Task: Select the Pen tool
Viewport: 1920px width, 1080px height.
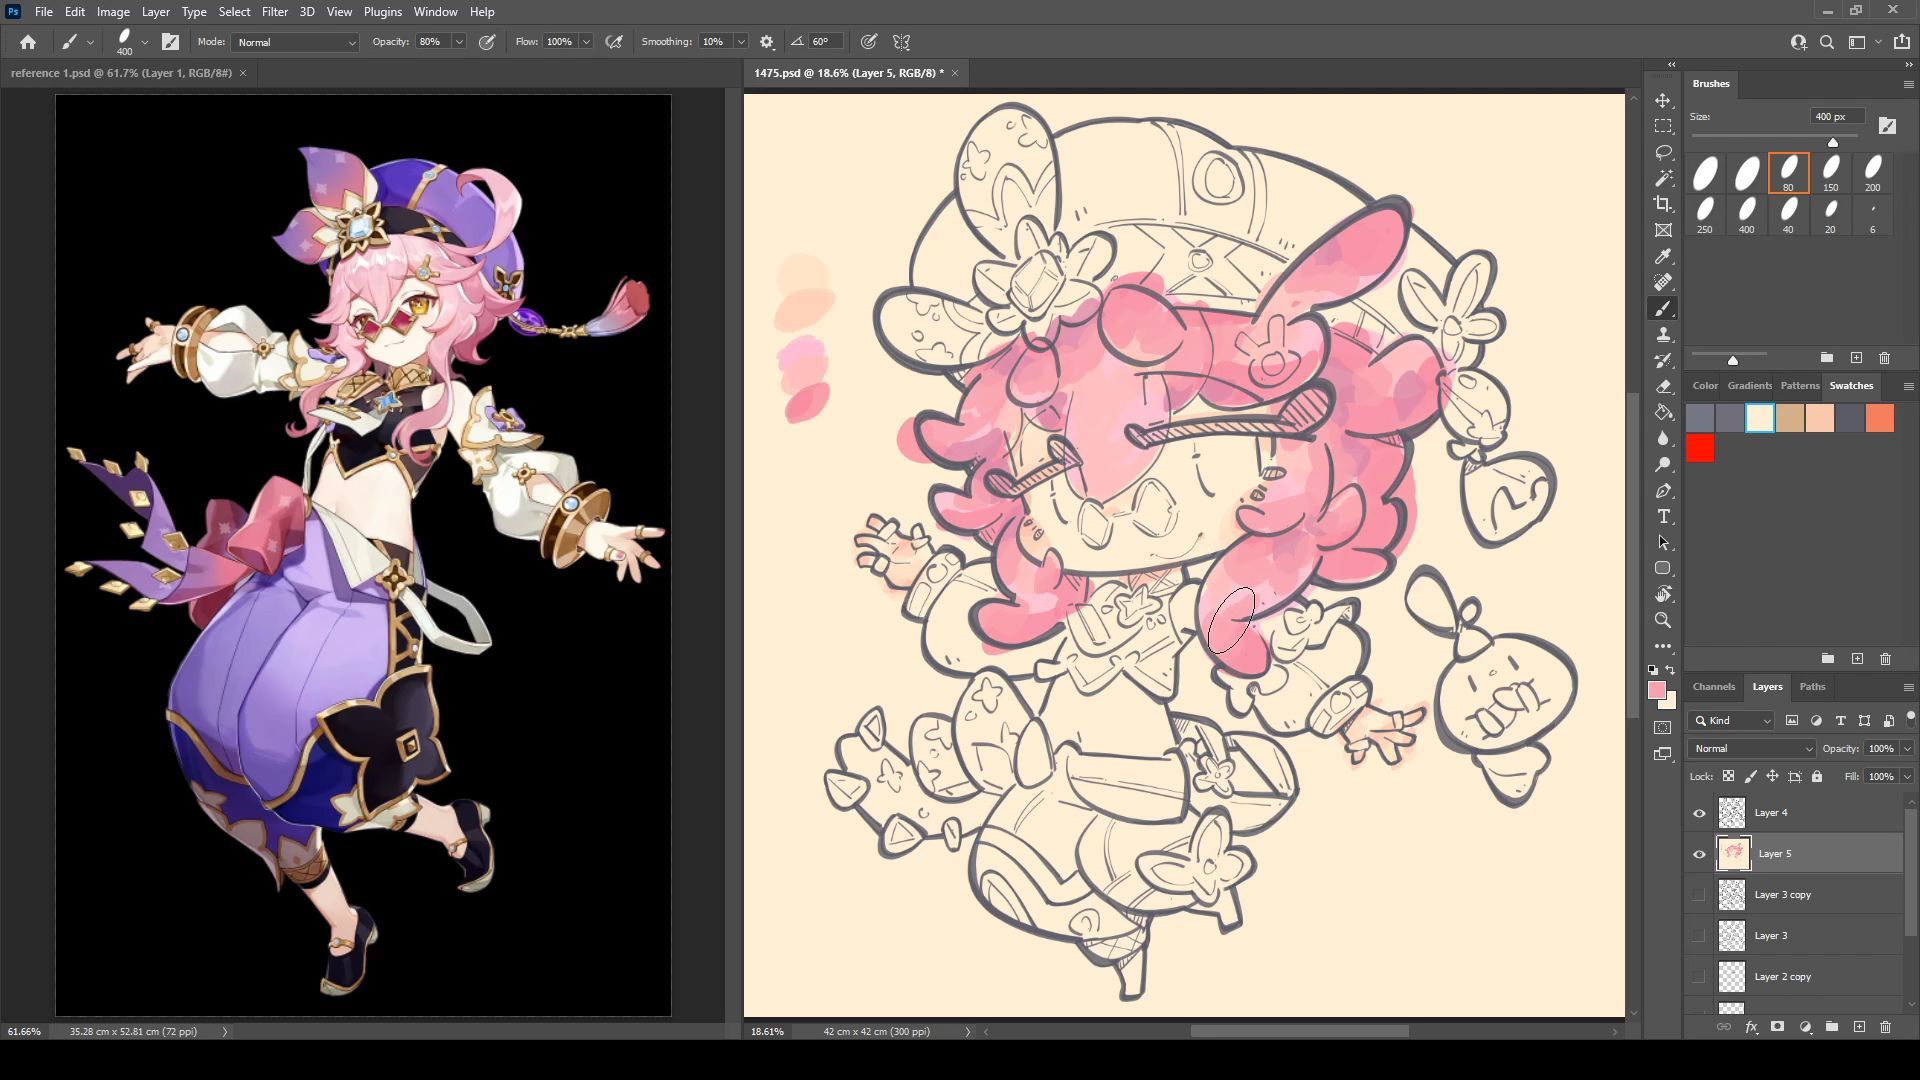Action: tap(1663, 490)
